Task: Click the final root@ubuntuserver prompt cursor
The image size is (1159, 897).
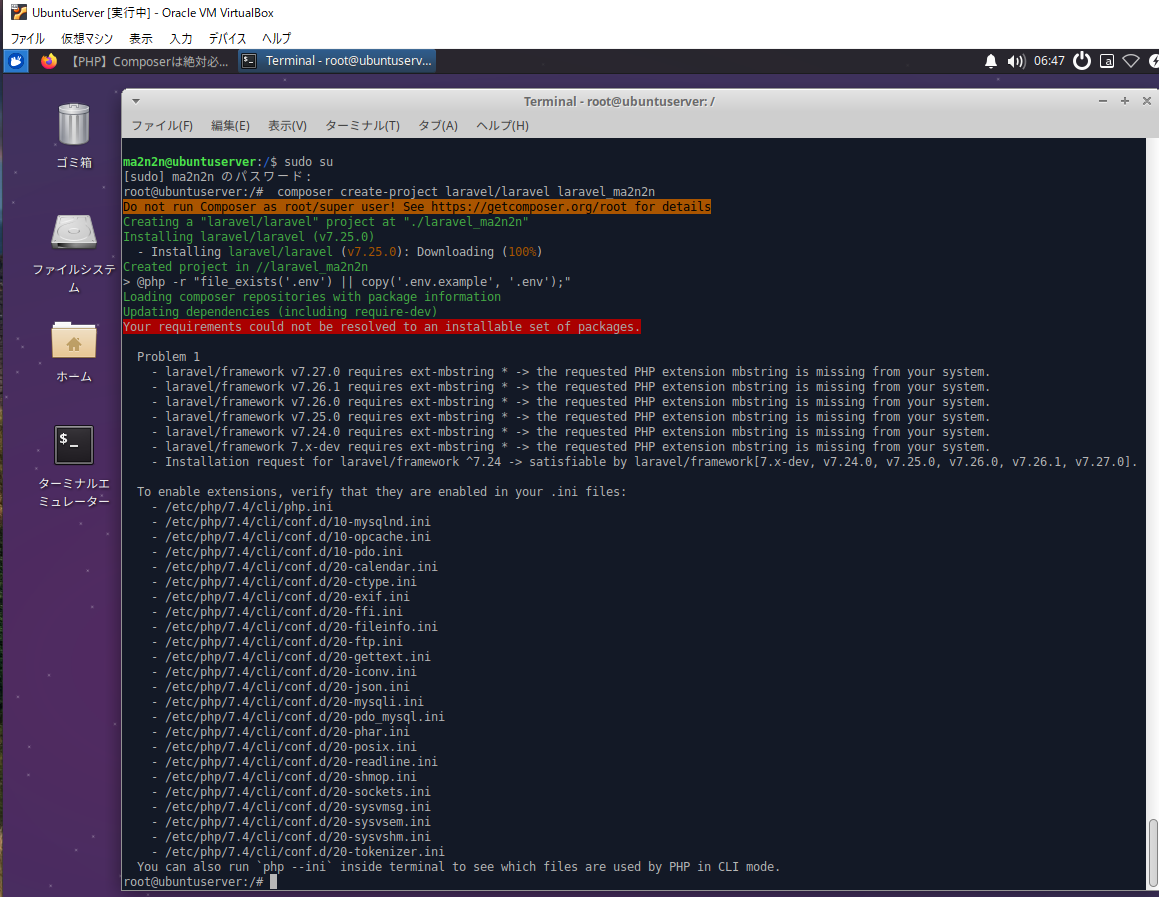Action: tap(273, 882)
